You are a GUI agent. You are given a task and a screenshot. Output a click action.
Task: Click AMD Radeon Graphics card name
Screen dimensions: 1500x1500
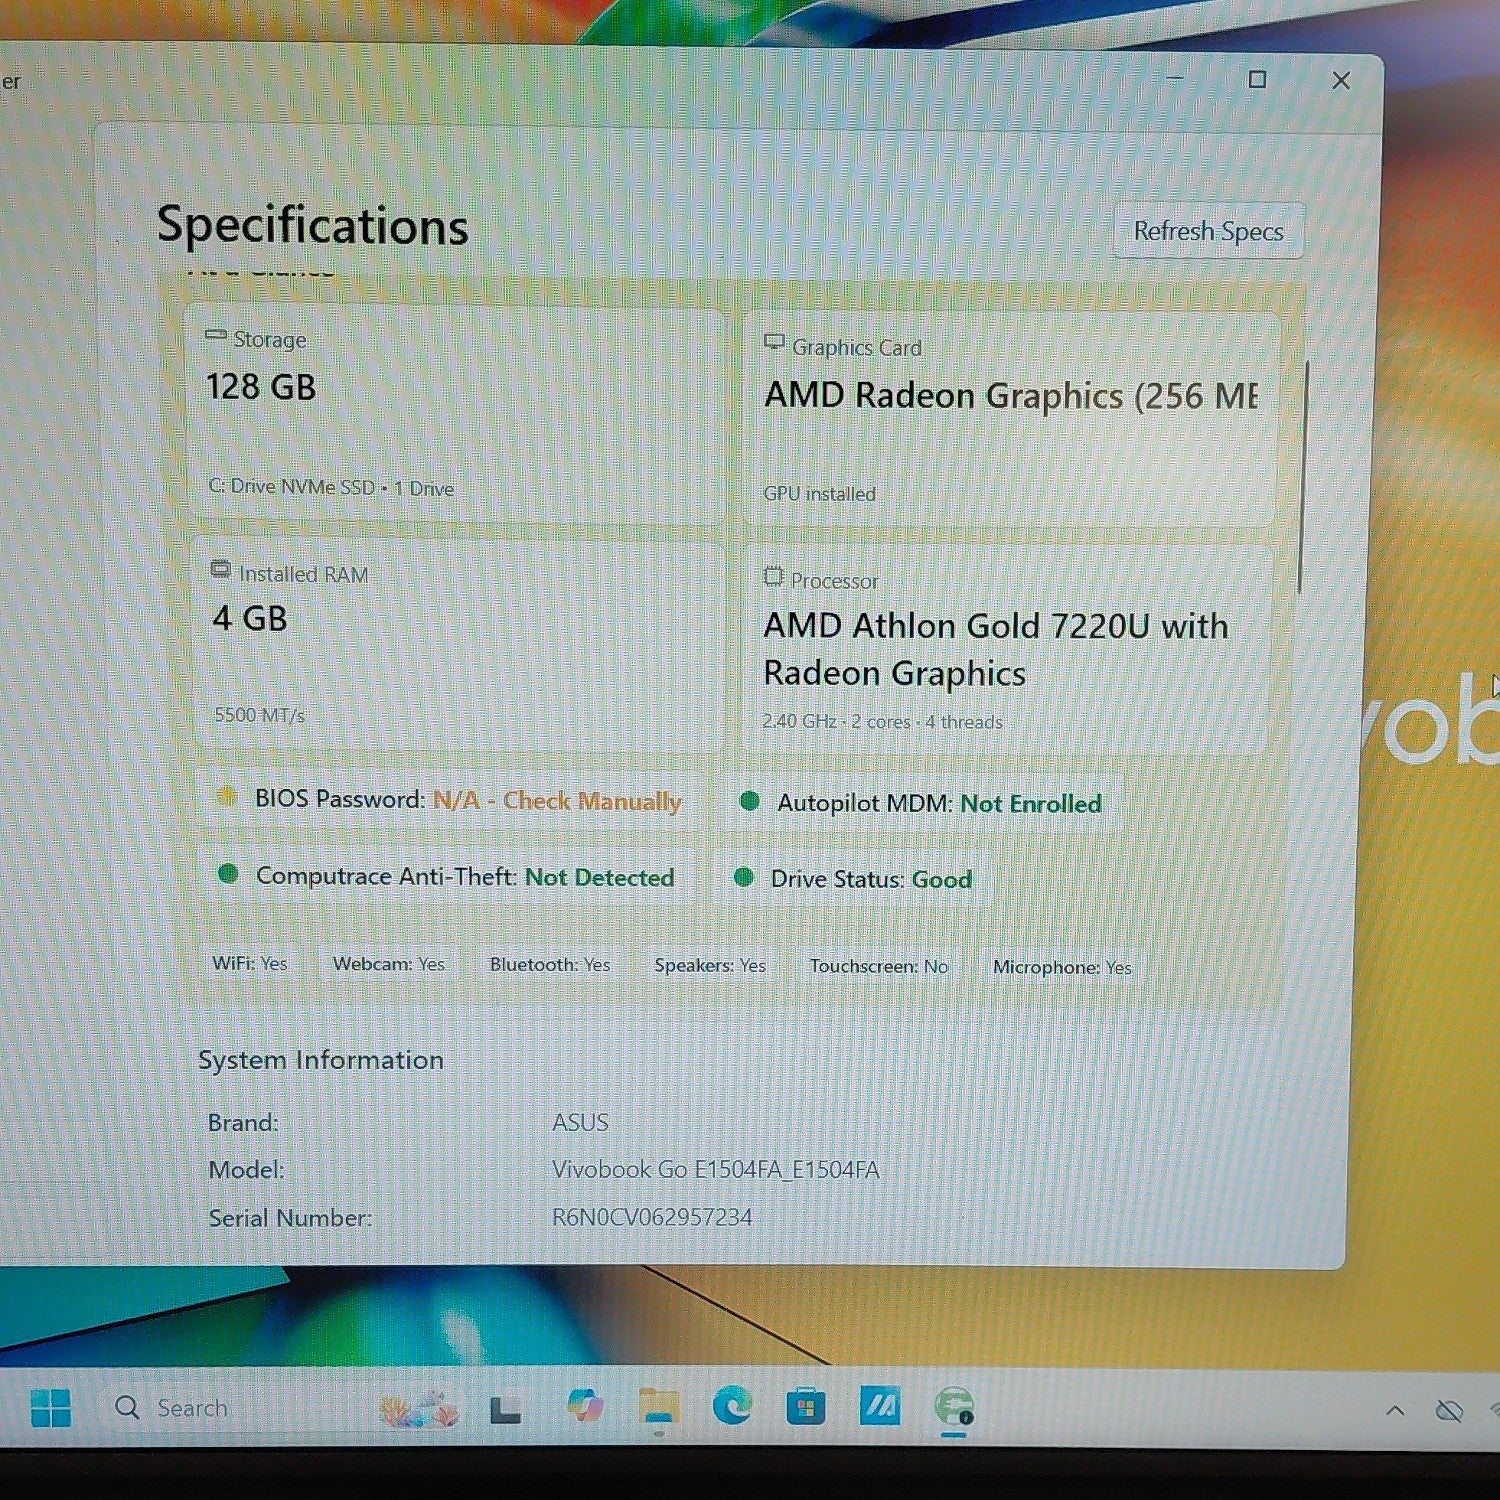(1011, 396)
